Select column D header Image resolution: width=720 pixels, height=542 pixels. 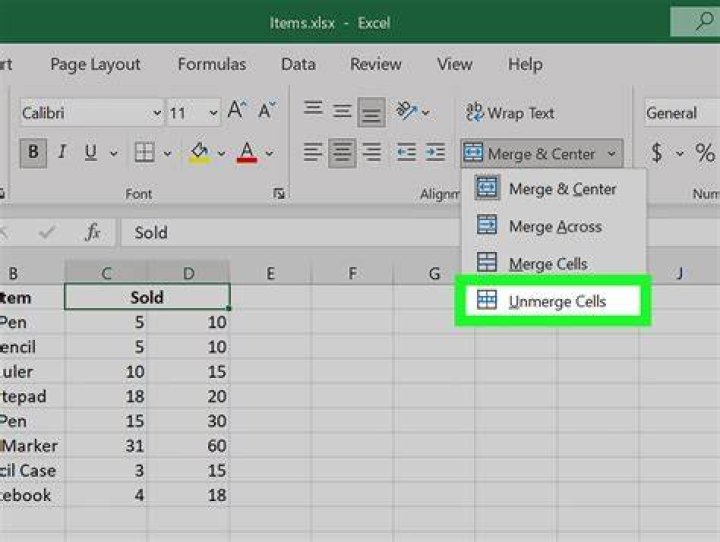point(189,273)
